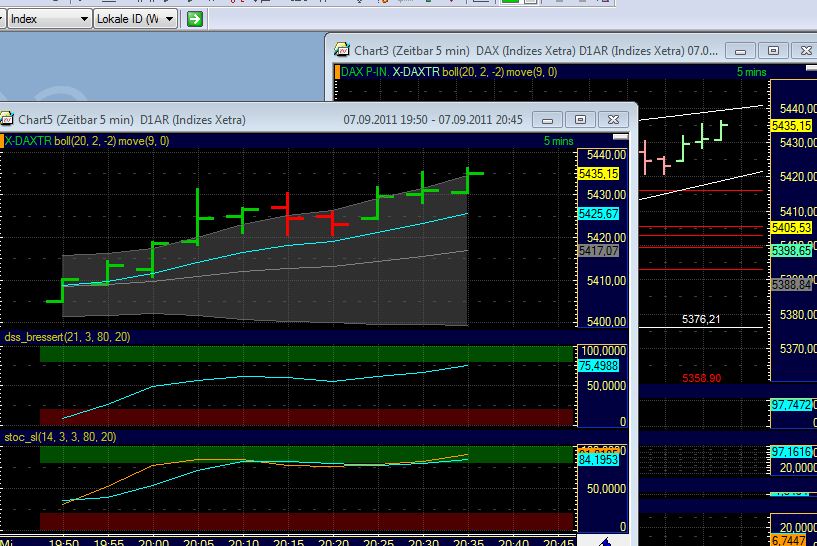Image resolution: width=817 pixels, height=546 pixels.
Task: Click green 5398,65 price tag in Chart3
Action: [x=791, y=251]
